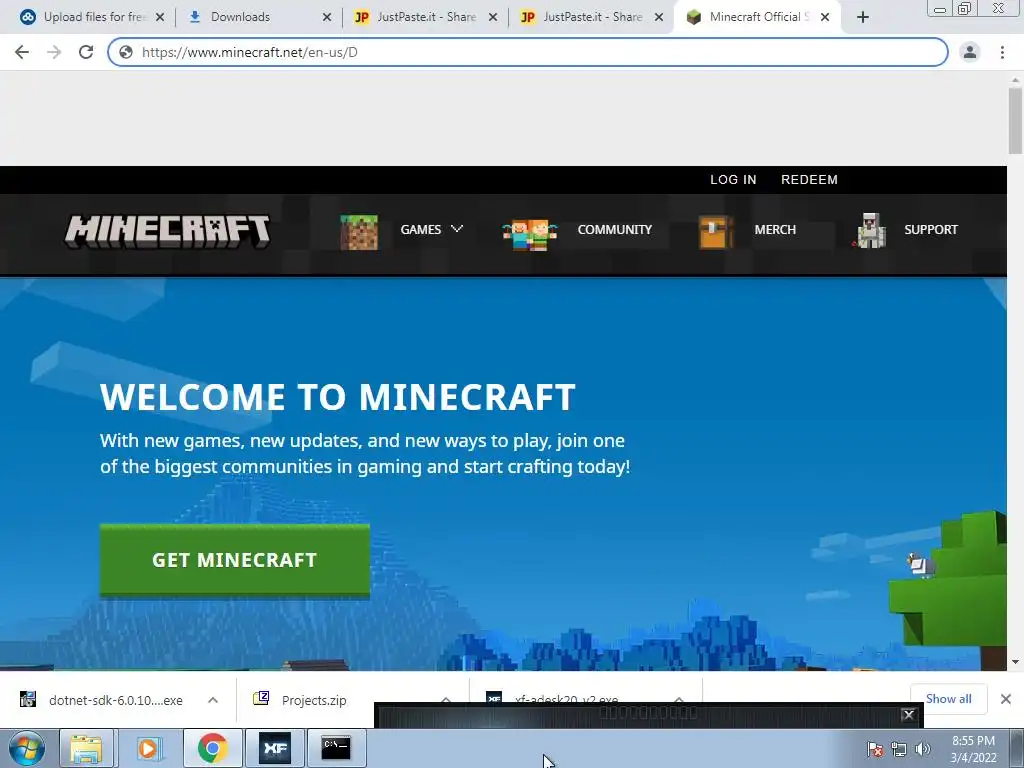Click the grass block icon beside Games
Screen dimensions: 1024x768
tap(359, 231)
